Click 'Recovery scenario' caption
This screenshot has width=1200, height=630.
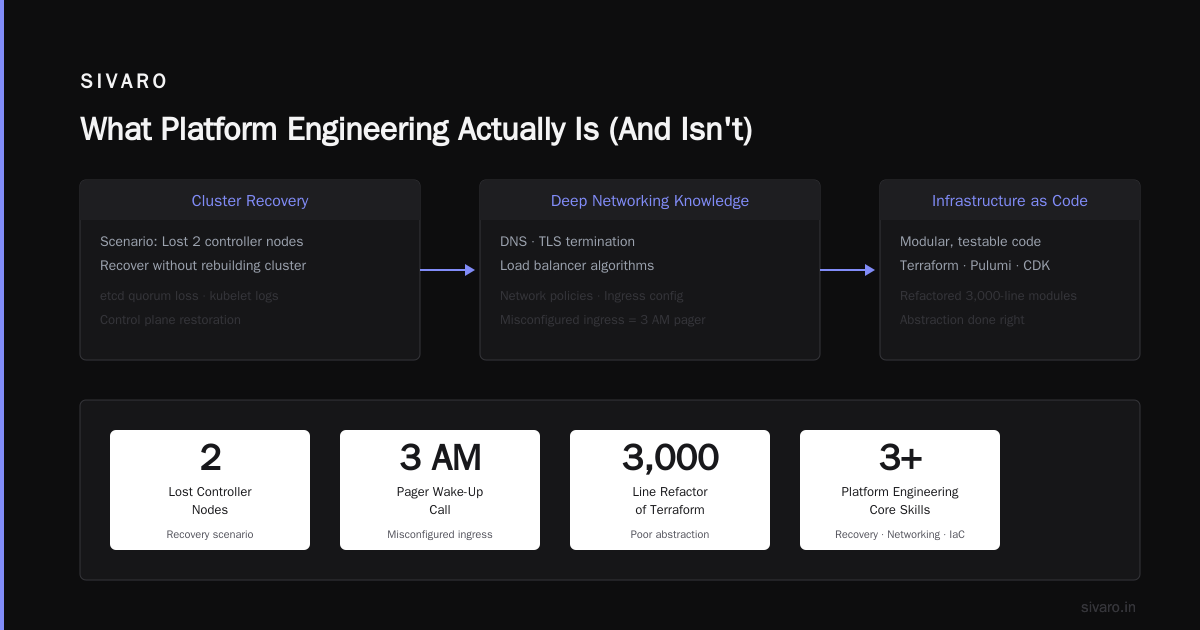click(x=210, y=534)
